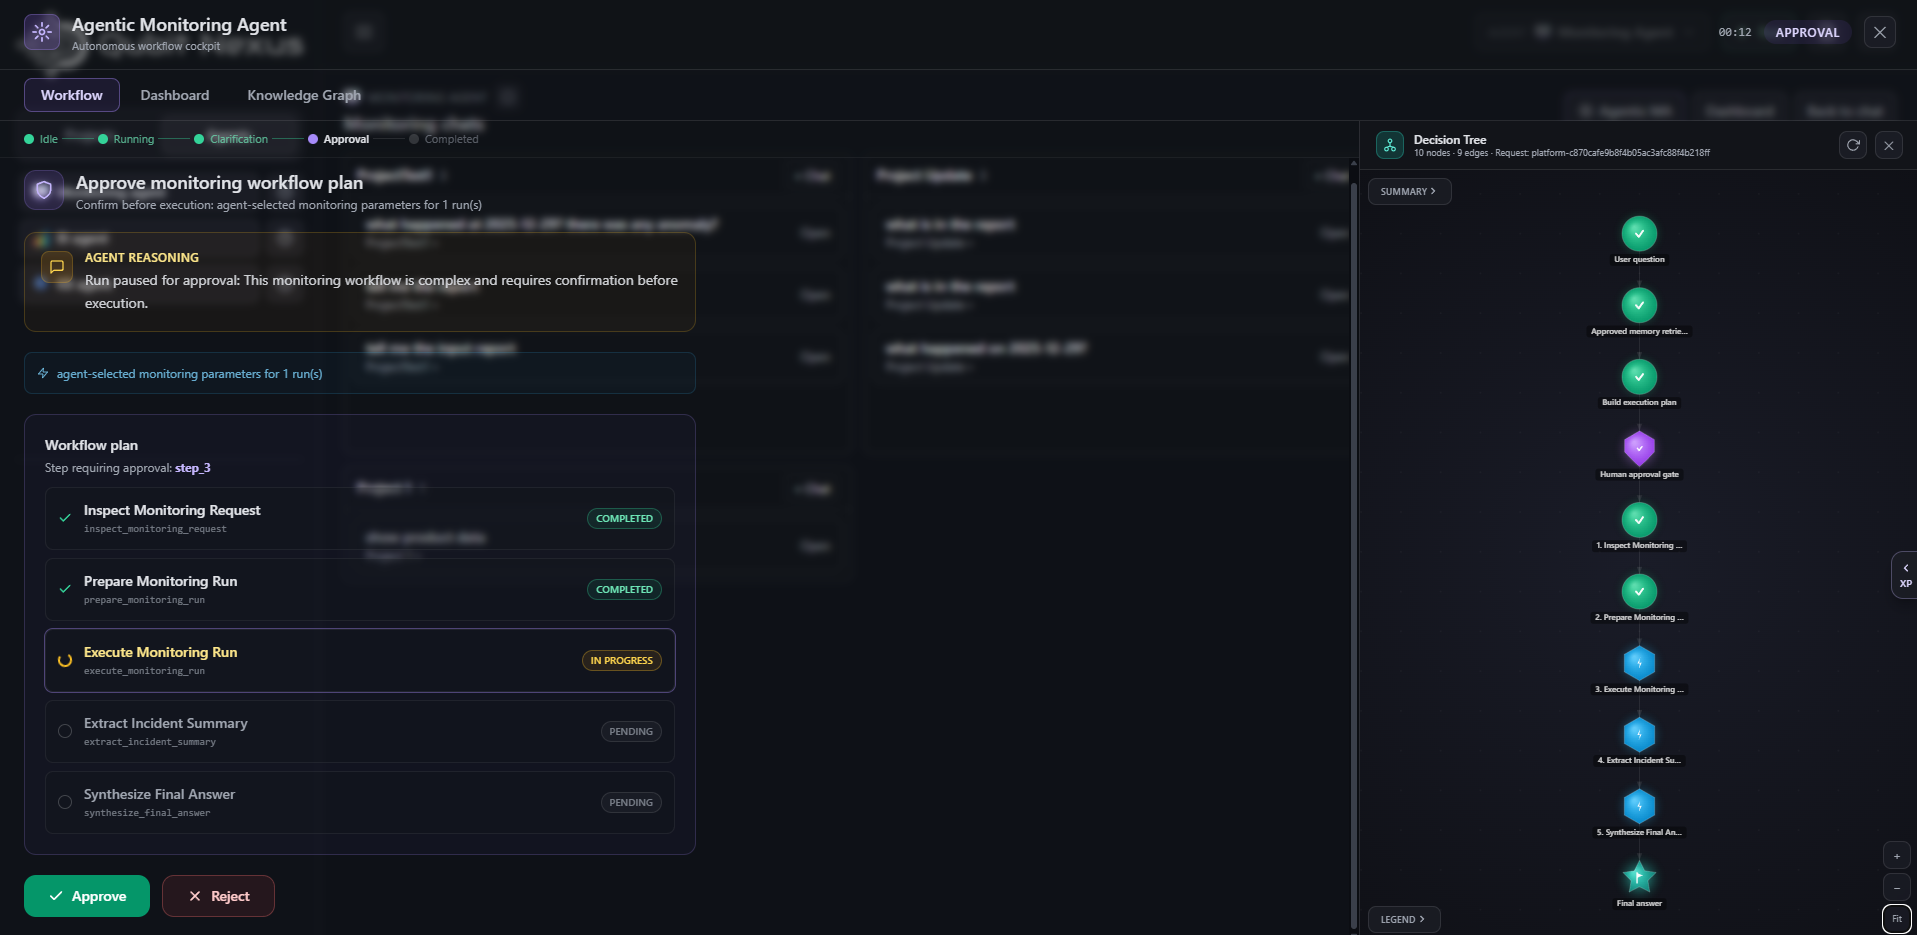1917x935 pixels.
Task: Select the Clarification stage indicator
Action: coord(231,139)
